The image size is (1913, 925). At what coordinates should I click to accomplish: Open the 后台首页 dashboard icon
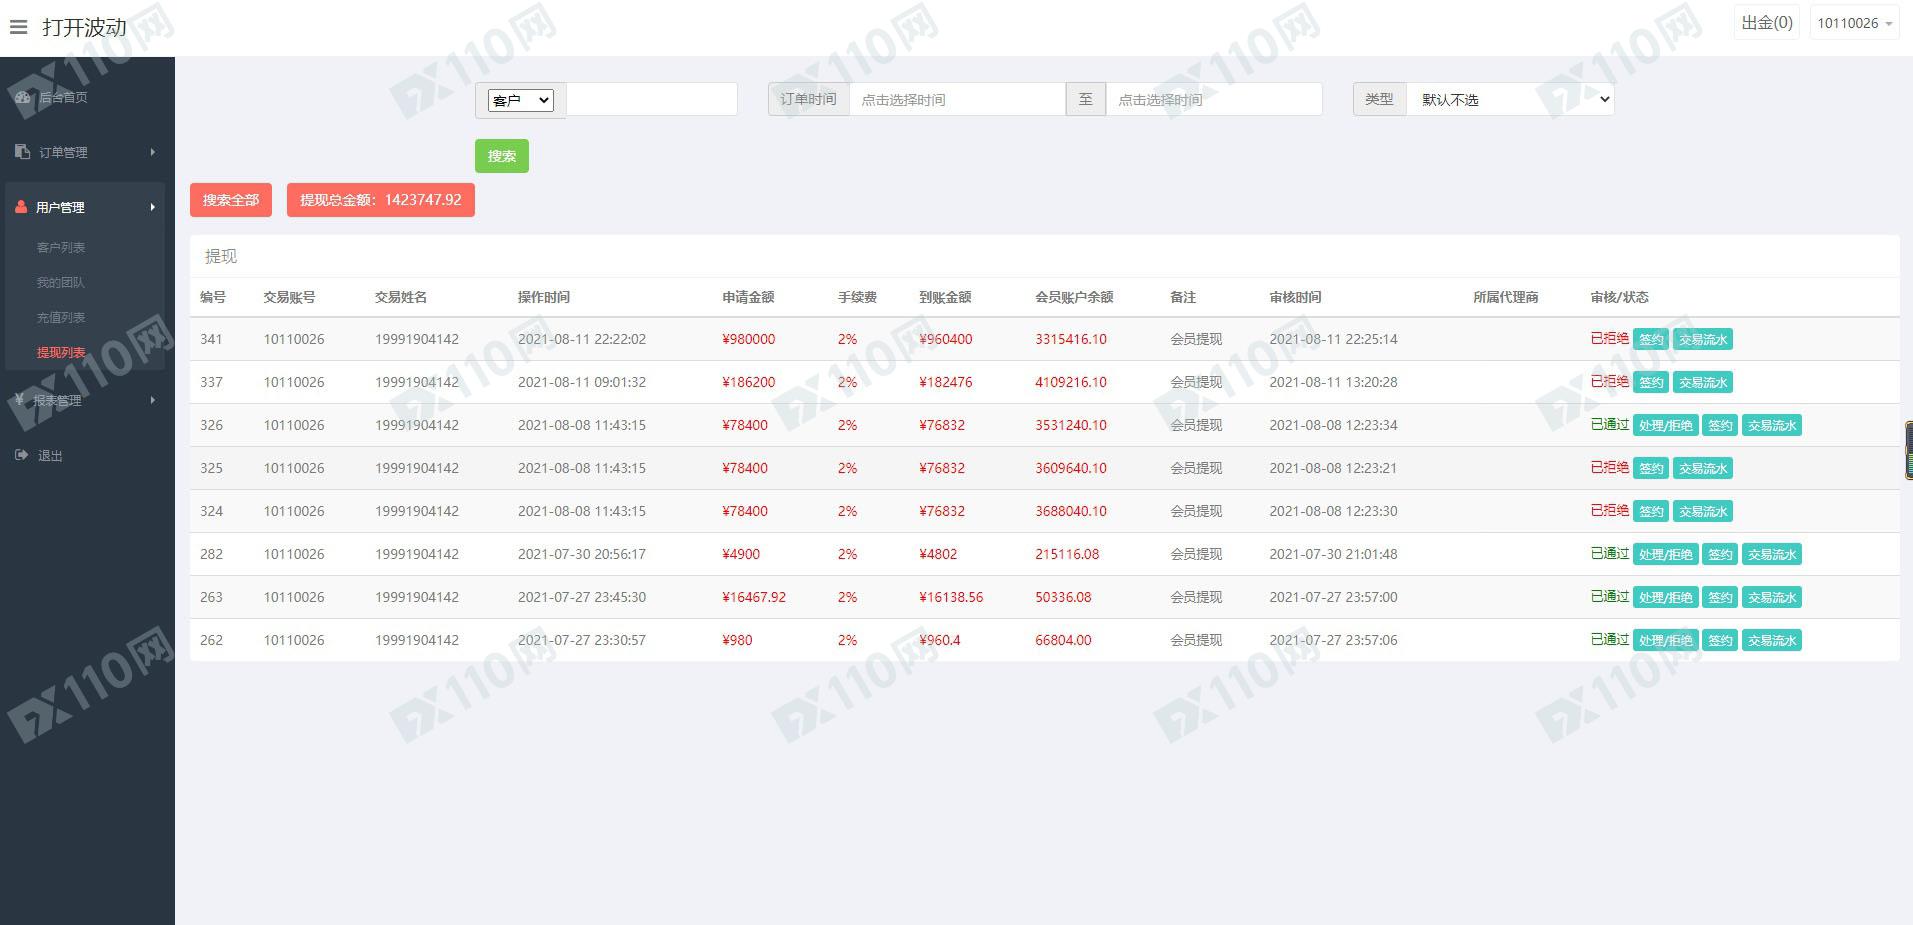23,97
